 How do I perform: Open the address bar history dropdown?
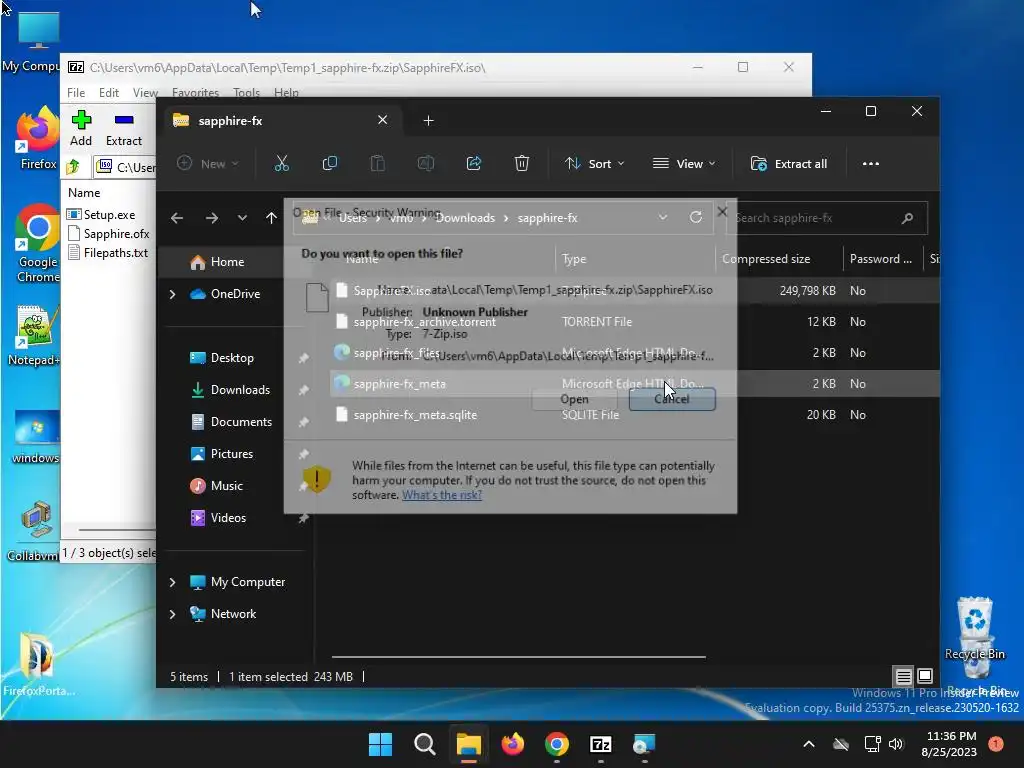coord(663,217)
